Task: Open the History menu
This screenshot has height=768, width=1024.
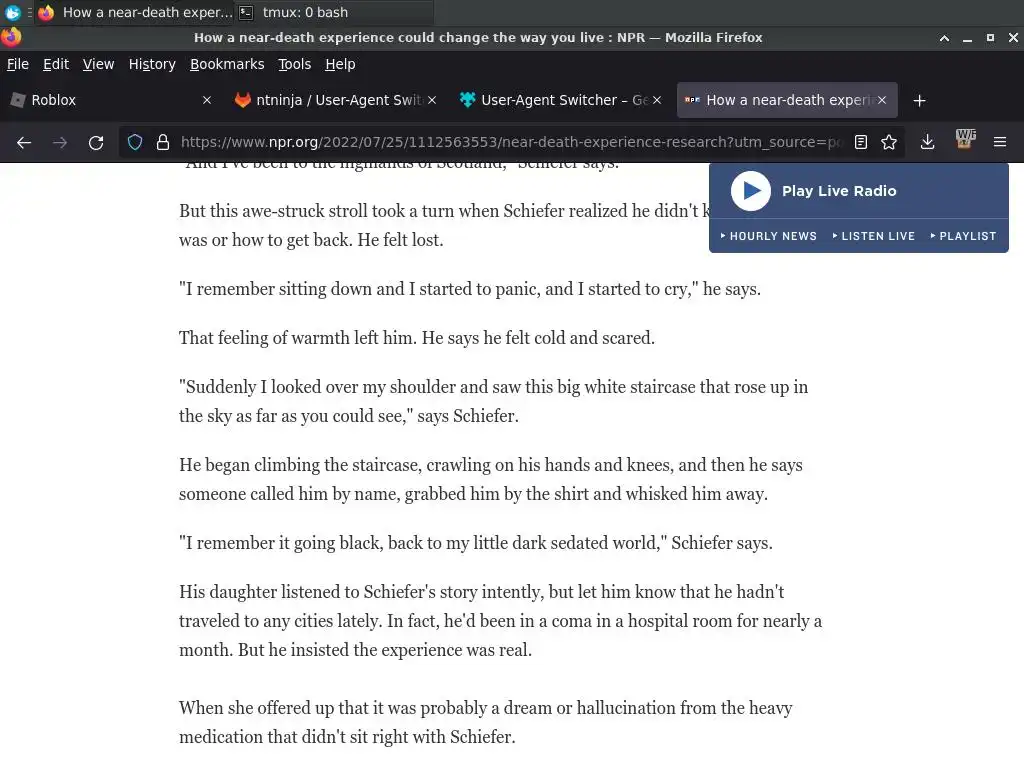Action: (152, 64)
